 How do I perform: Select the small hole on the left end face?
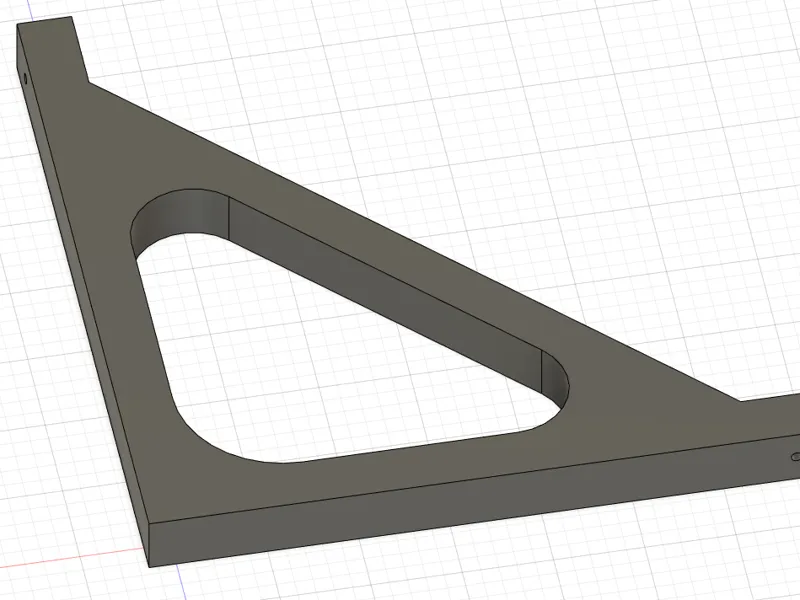coord(26,78)
